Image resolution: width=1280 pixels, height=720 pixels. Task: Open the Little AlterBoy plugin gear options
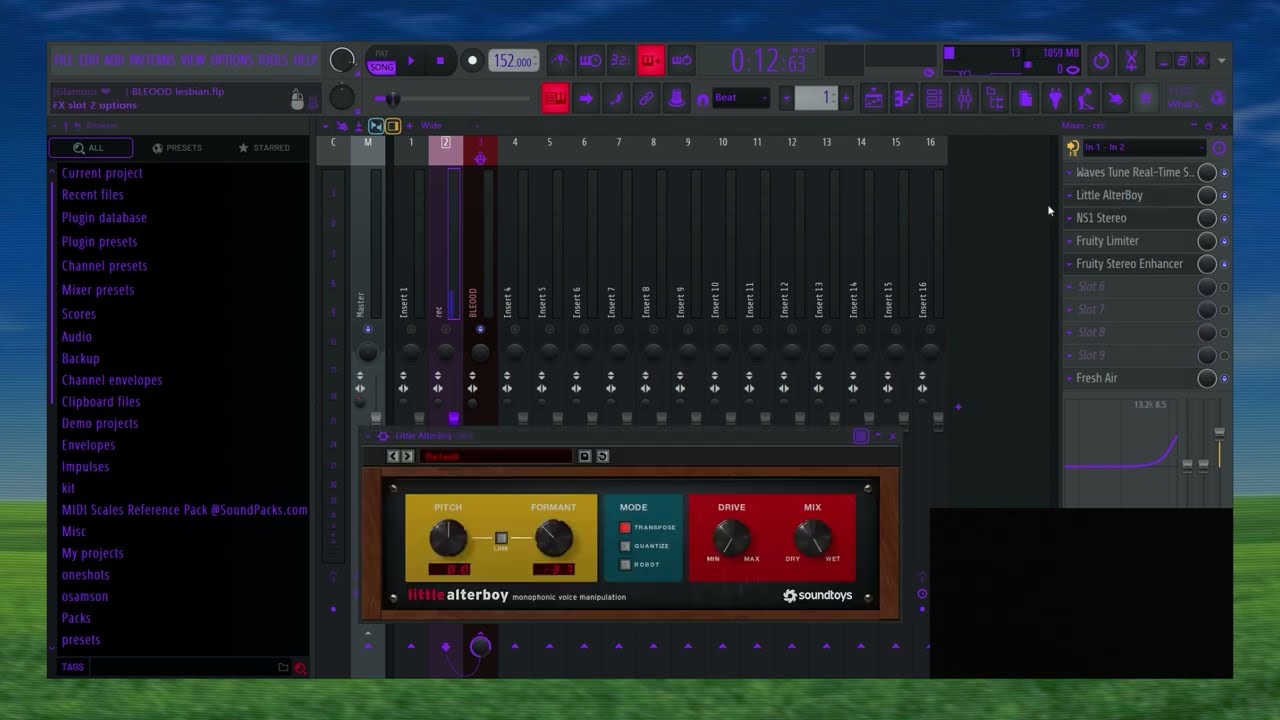[x=382, y=436]
